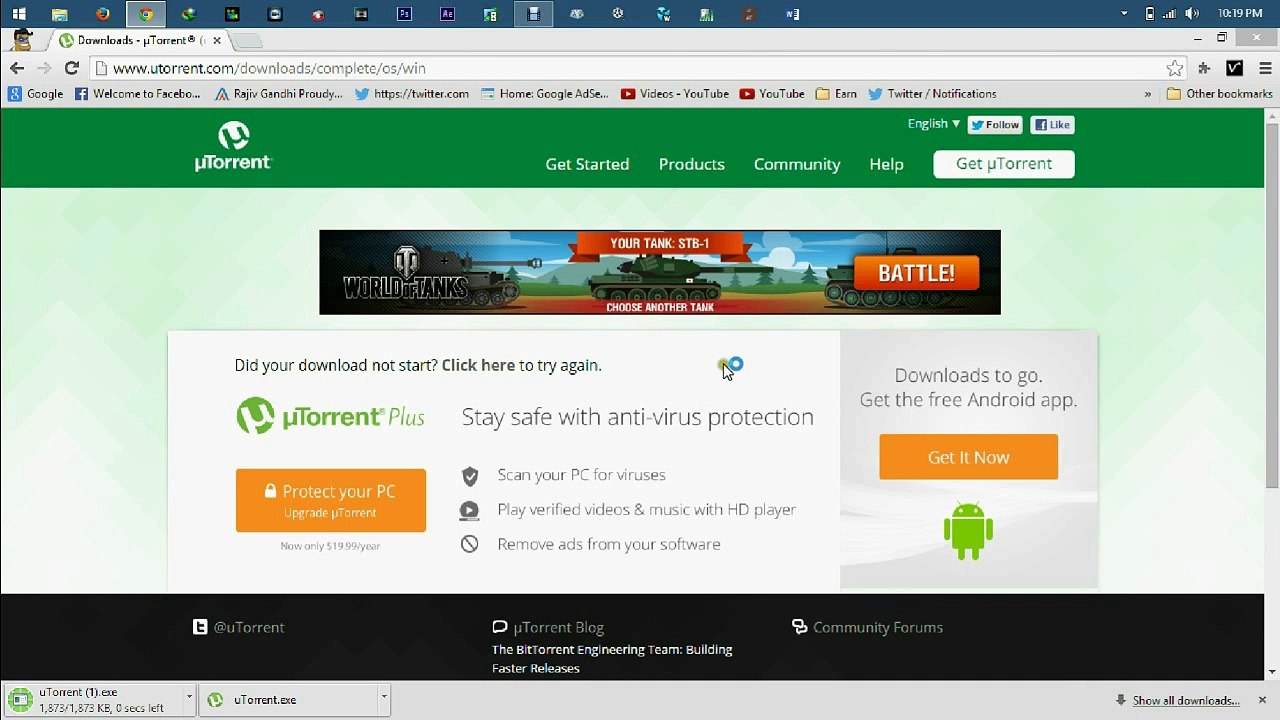Click Choose Another Tank in the ad
This screenshot has height=720, width=1280.
tap(660, 307)
